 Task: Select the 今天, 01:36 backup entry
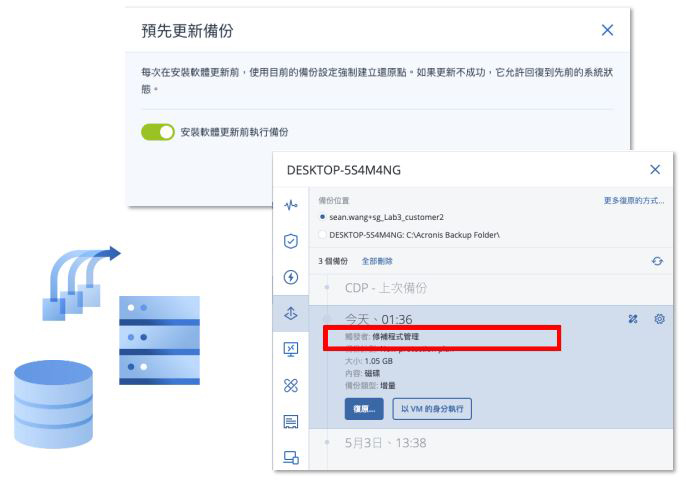[x=378, y=319]
